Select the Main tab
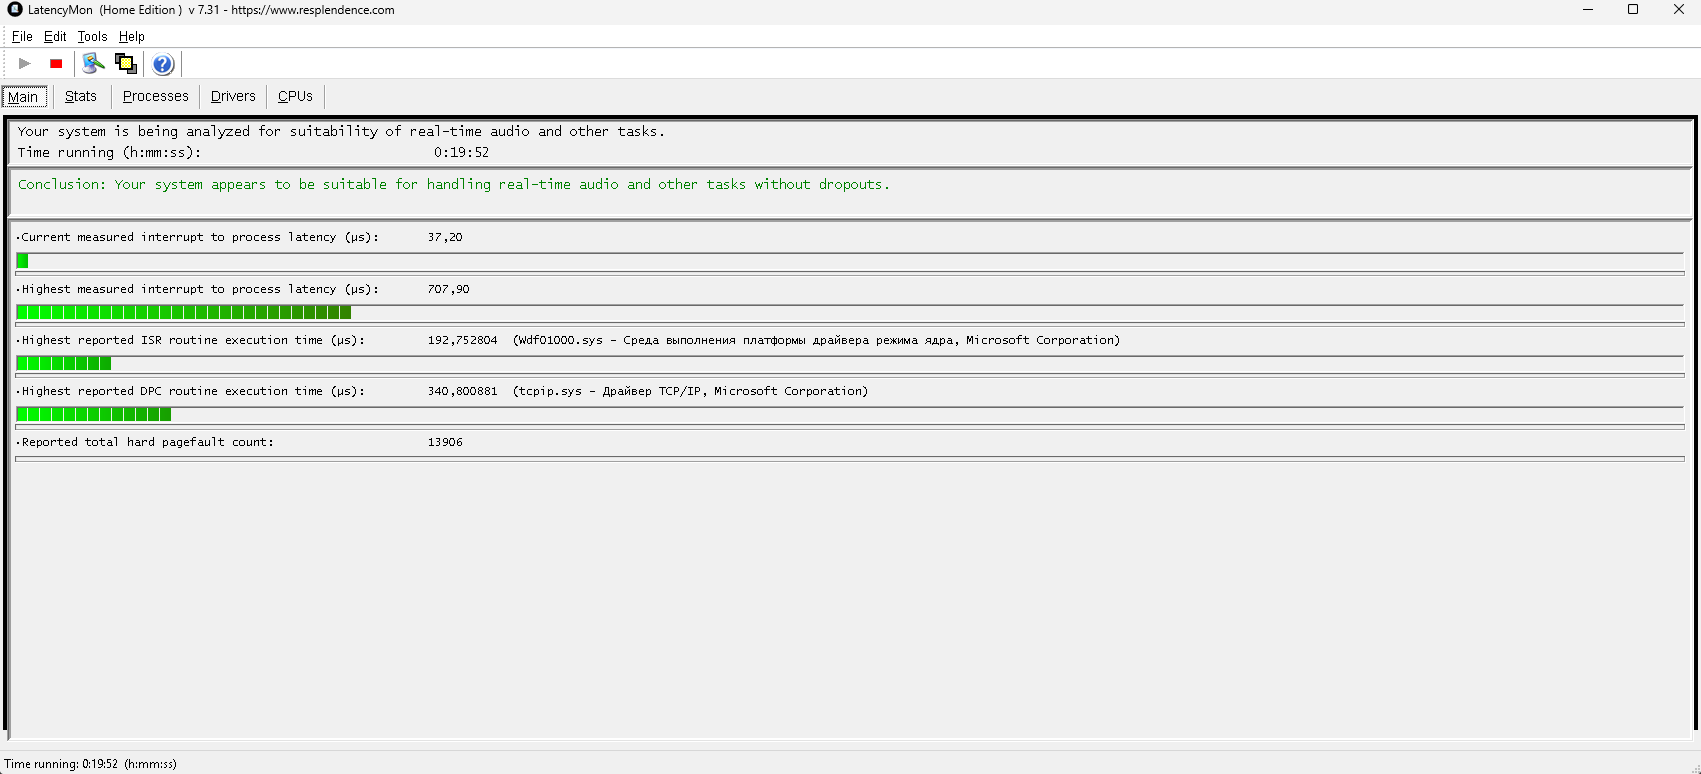Viewport: 1701px width, 774px height. [x=24, y=96]
